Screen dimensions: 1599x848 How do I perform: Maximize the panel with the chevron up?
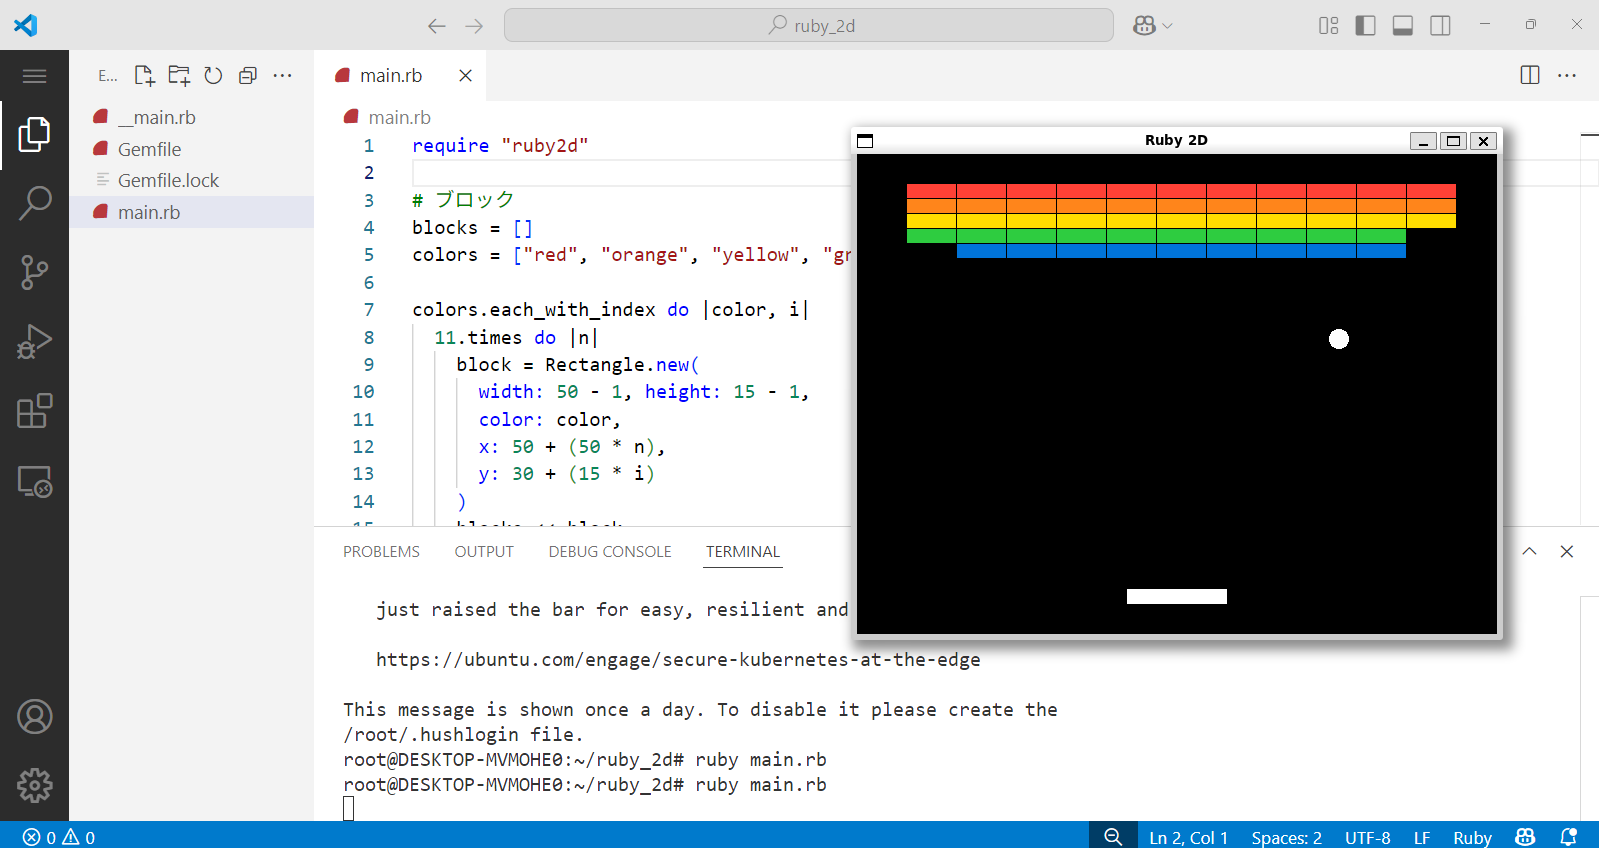(x=1529, y=552)
